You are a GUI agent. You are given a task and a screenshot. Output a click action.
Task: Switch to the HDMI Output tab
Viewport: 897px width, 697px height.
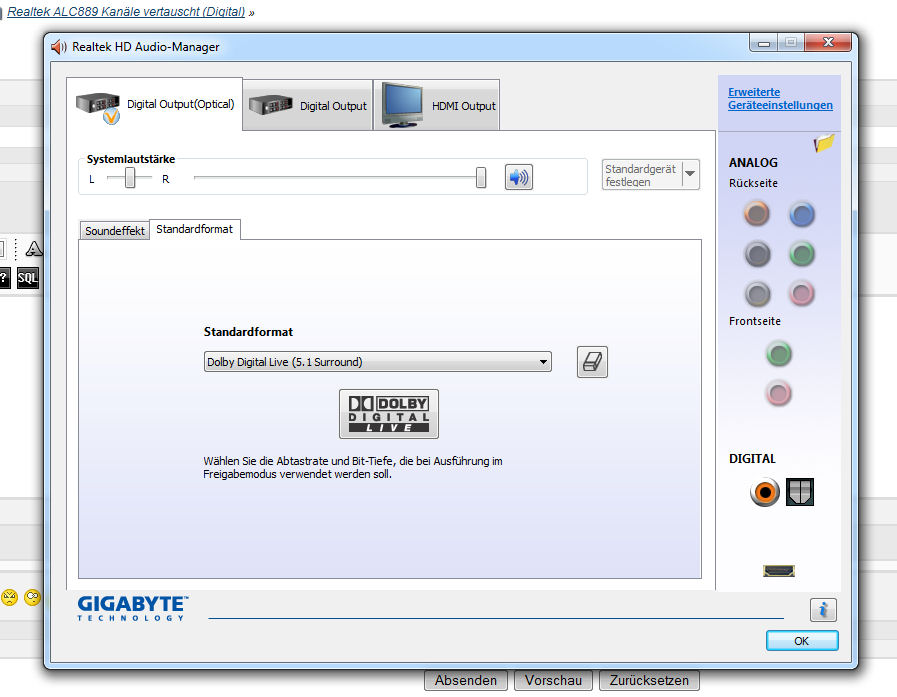click(436, 106)
